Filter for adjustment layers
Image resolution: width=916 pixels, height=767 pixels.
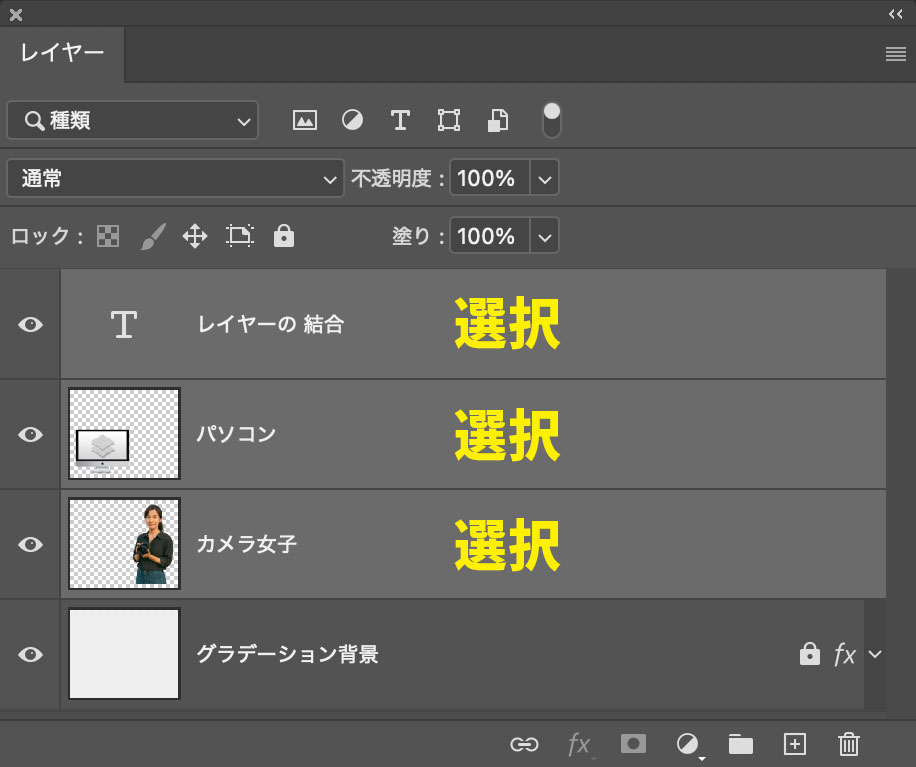352,120
